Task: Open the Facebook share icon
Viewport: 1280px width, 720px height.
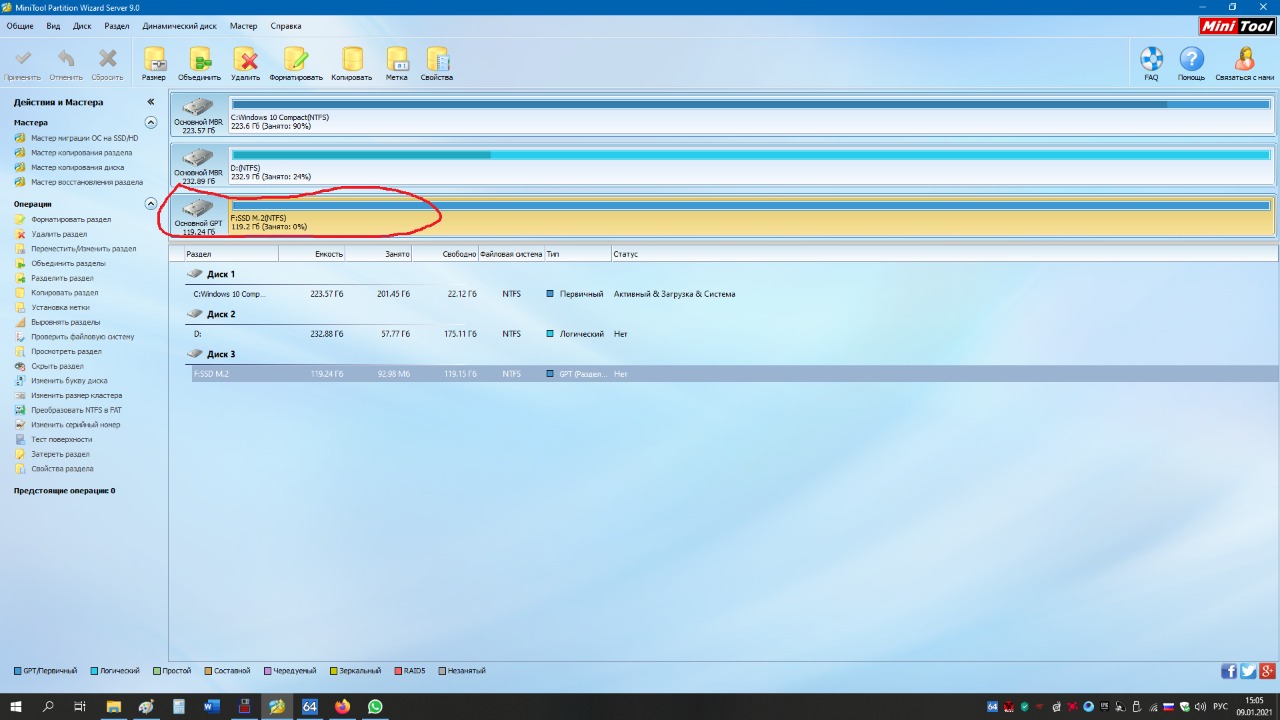Action: (1229, 671)
